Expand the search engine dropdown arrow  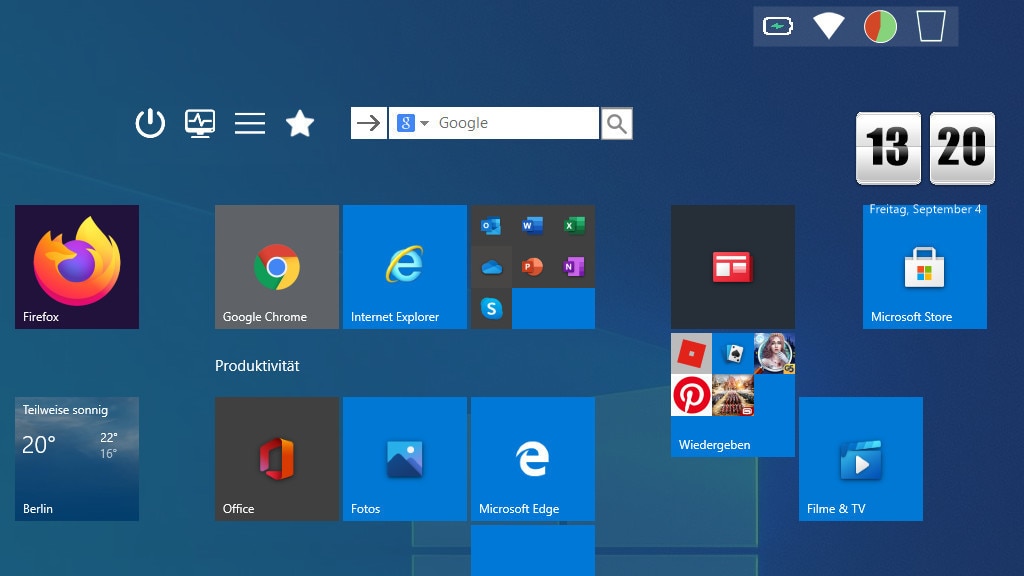tap(424, 123)
